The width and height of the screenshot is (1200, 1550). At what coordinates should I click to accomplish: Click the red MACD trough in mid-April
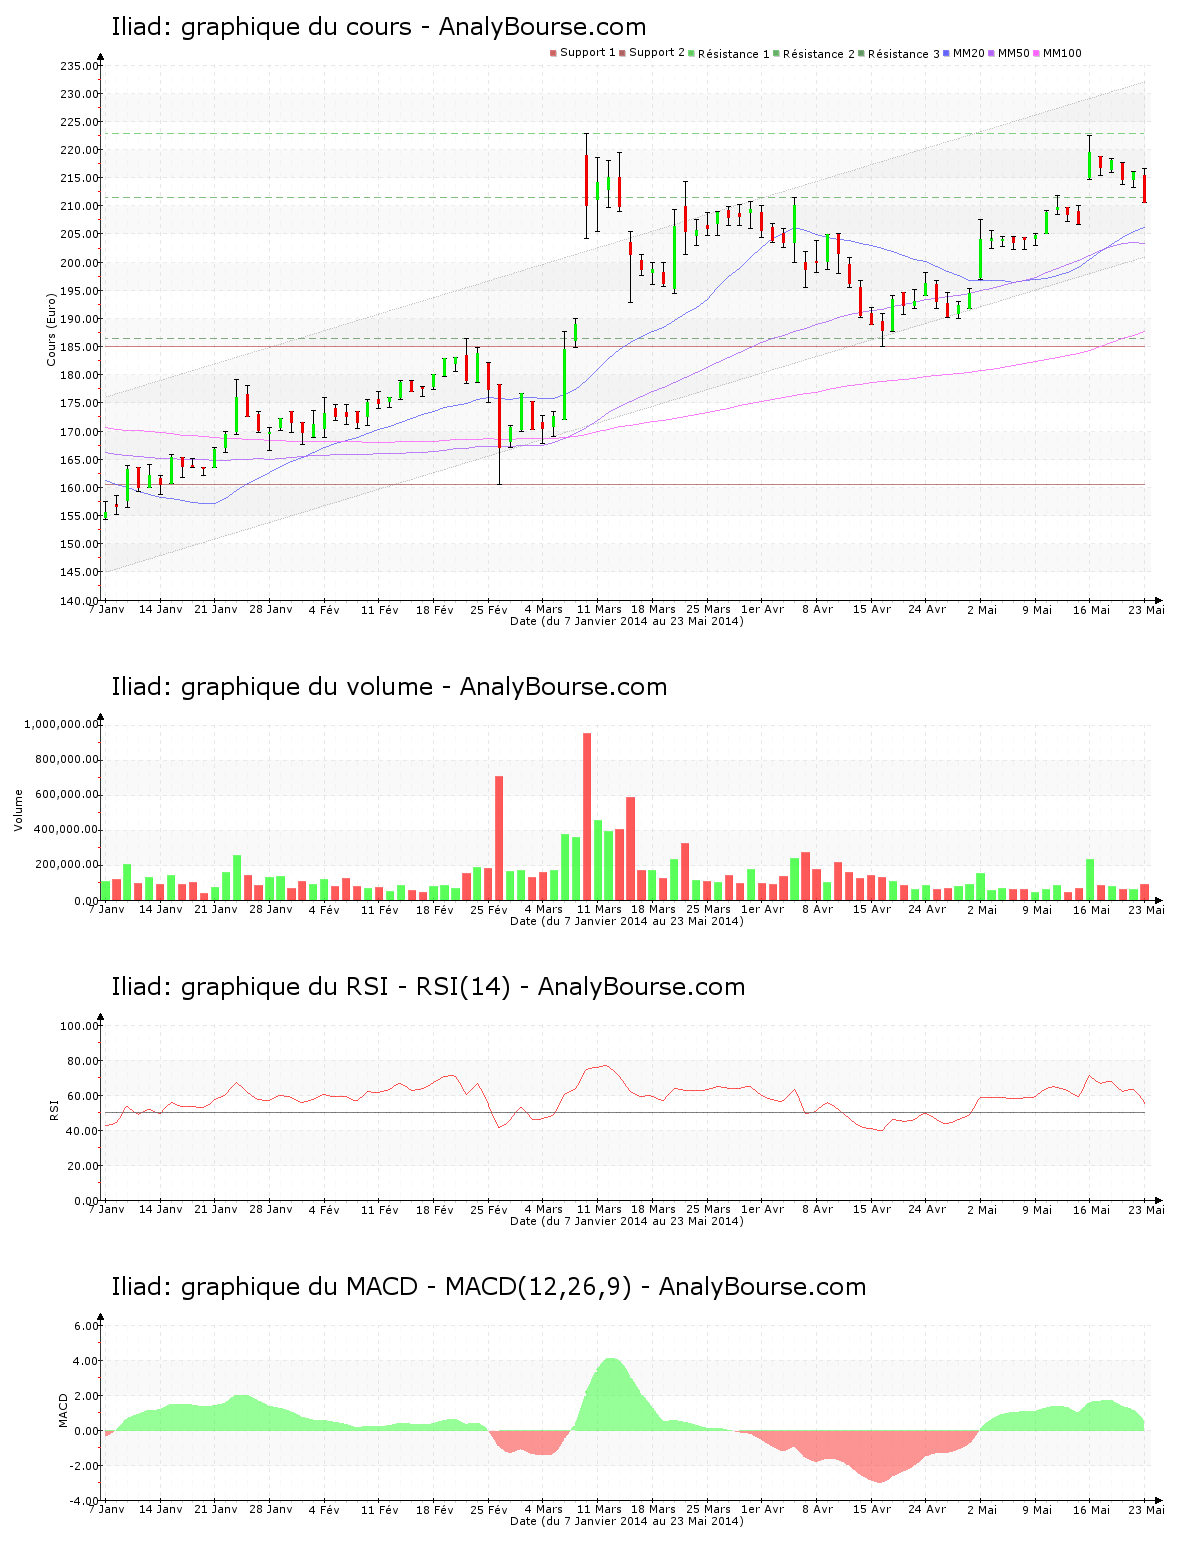click(878, 1457)
